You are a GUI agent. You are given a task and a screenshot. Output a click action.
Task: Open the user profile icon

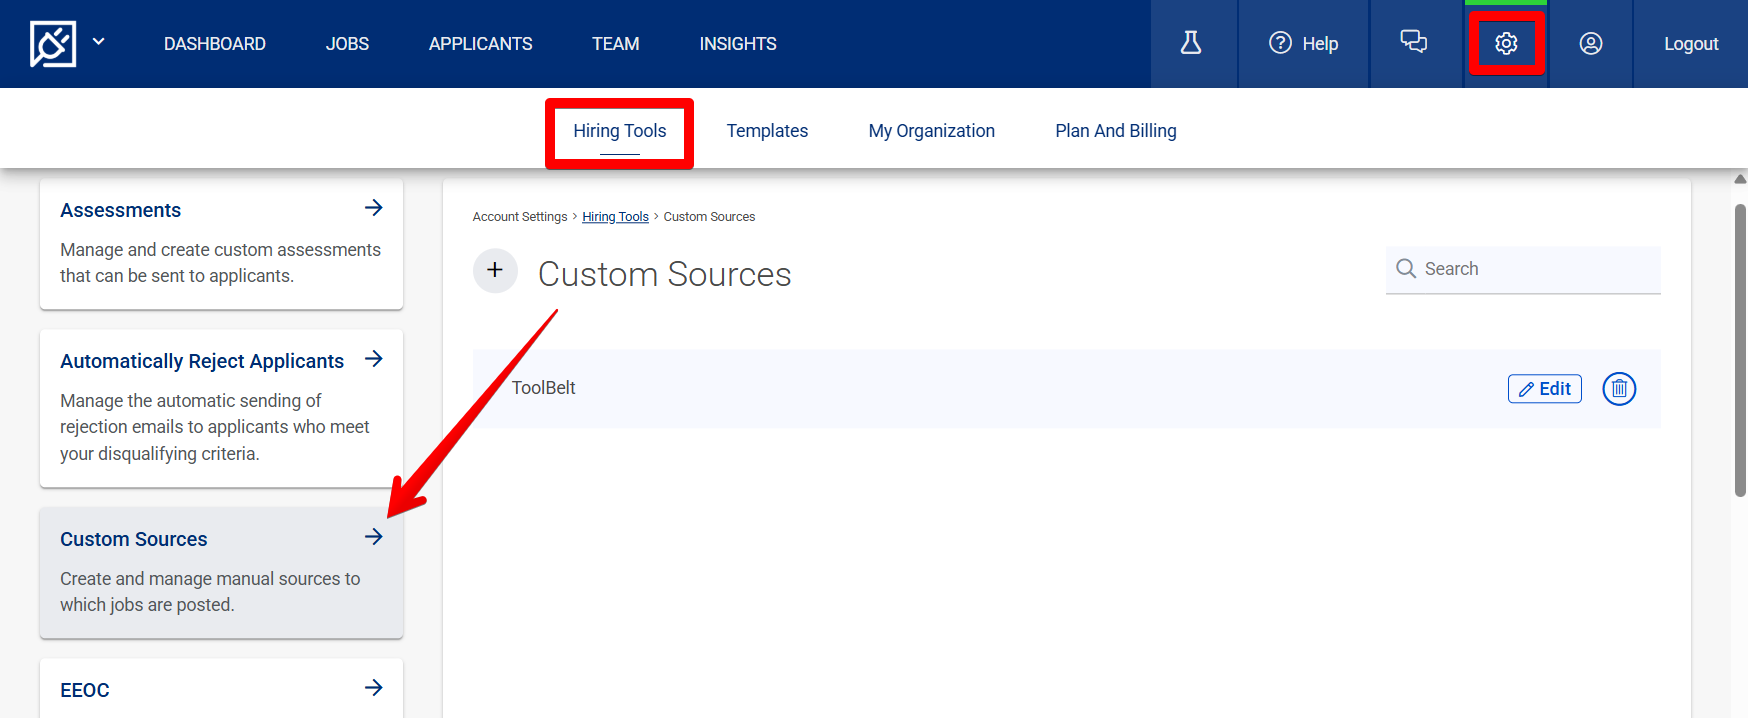[1590, 43]
